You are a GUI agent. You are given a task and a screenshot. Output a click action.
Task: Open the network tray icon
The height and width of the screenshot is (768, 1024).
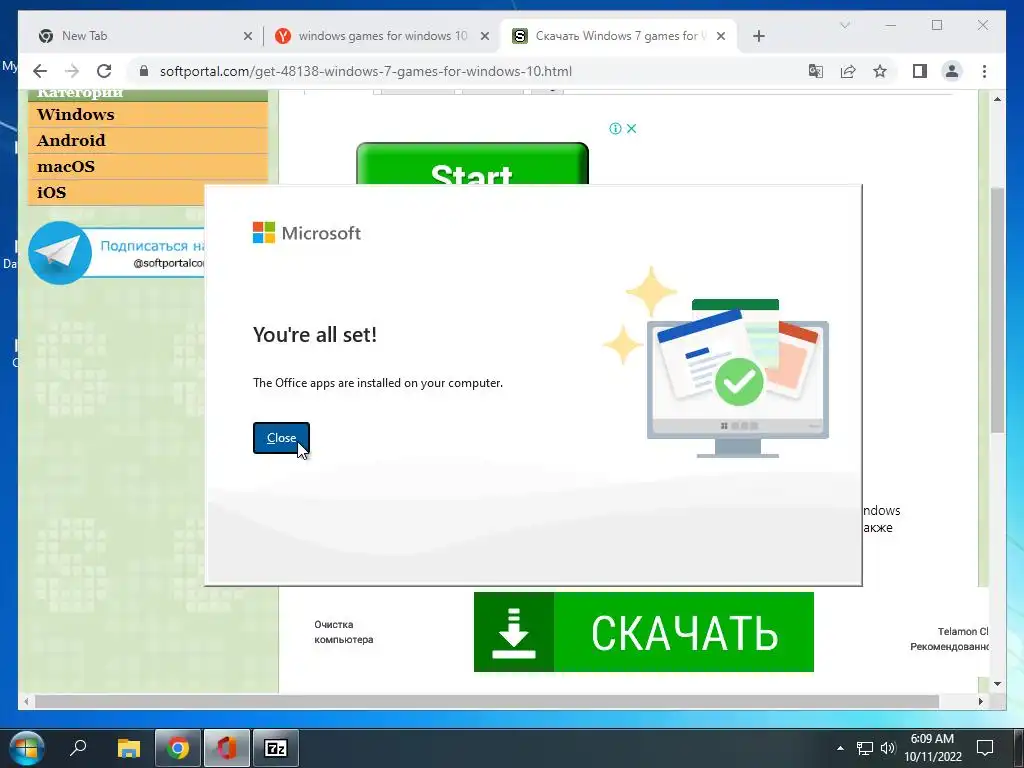(x=865, y=748)
